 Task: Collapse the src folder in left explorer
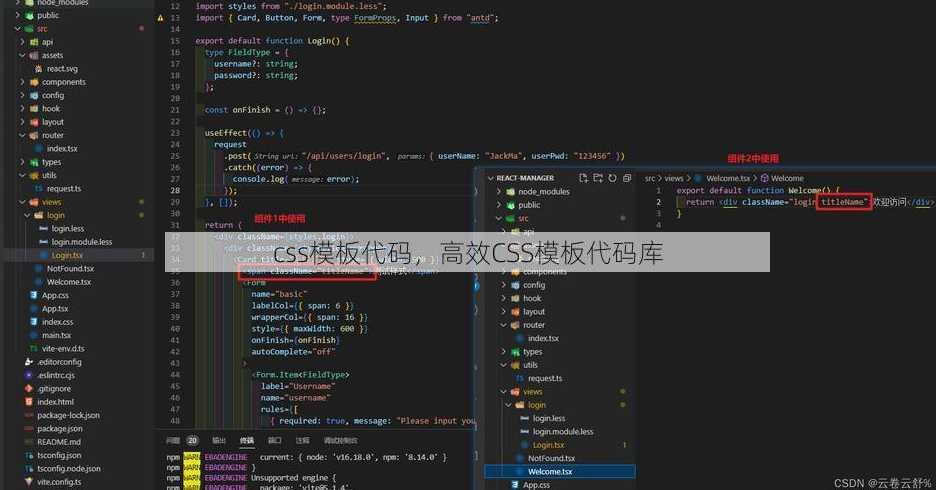coord(17,29)
